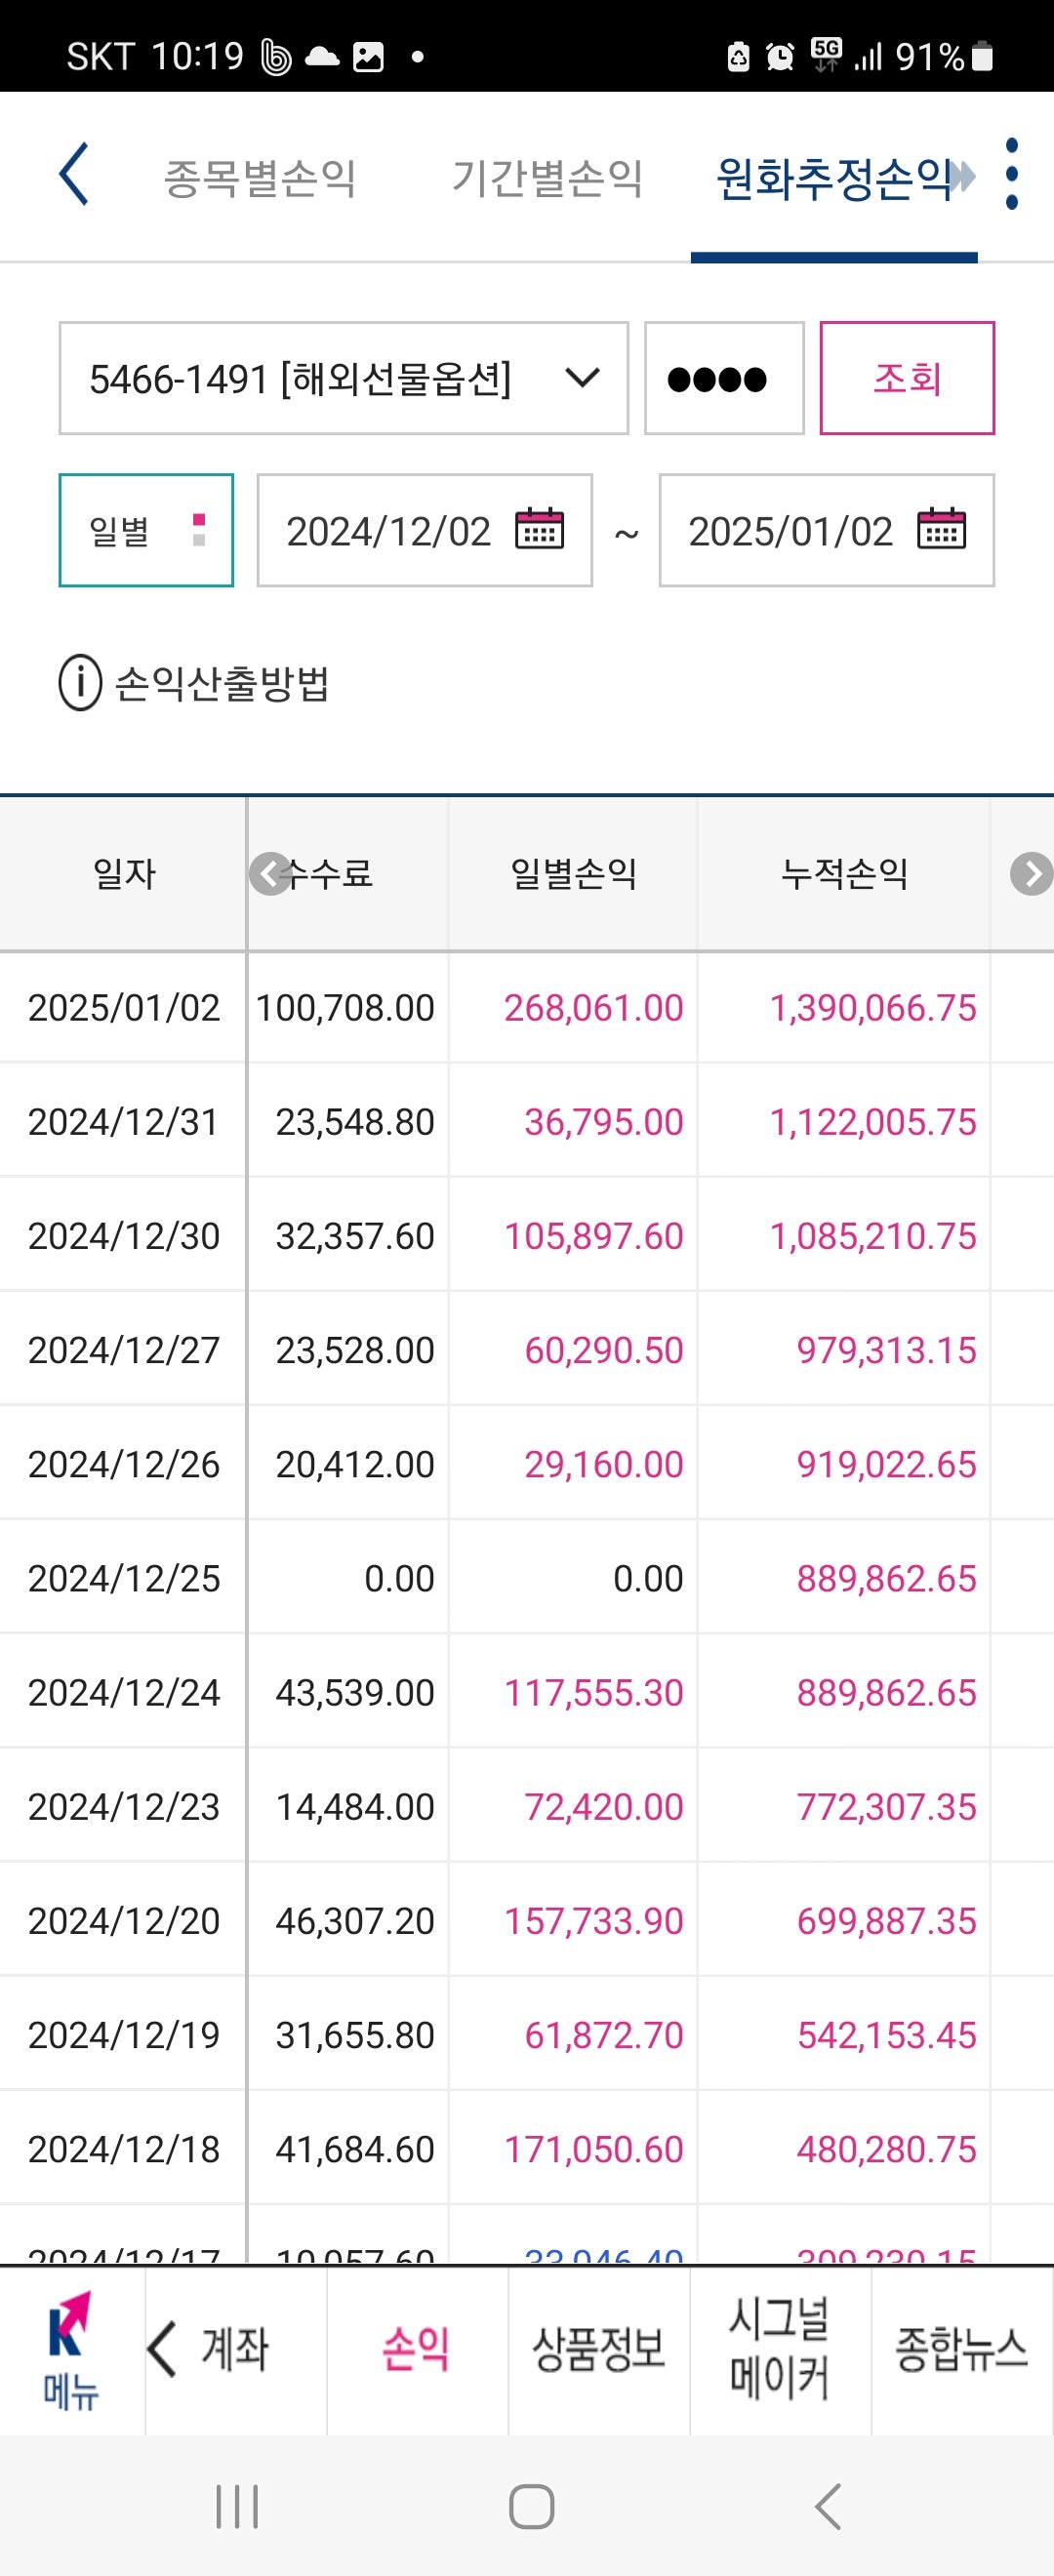The width and height of the screenshot is (1054, 2576).
Task: Open the K 메뉴 main menu
Action: 70,2349
